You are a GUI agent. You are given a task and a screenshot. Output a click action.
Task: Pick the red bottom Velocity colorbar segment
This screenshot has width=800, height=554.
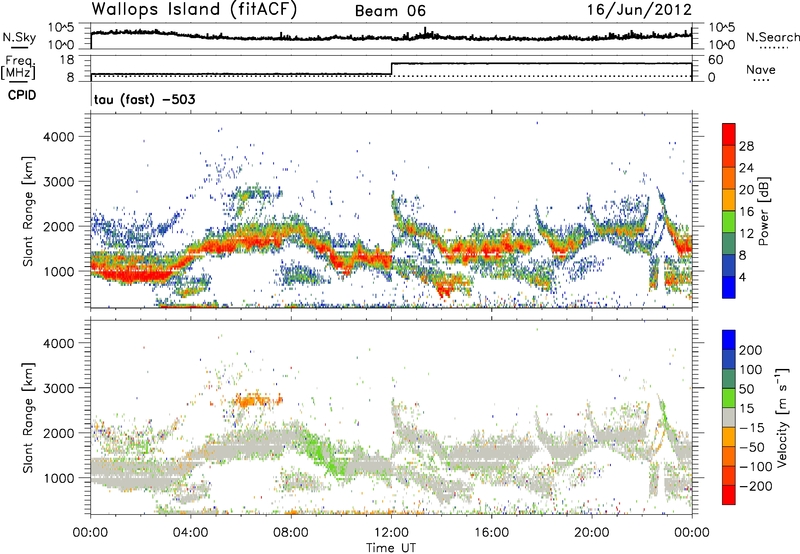click(729, 495)
